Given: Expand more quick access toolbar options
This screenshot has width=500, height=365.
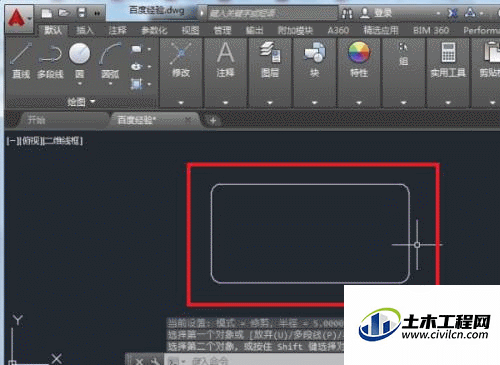Looking at the screenshot, I should [x=97, y=13].
